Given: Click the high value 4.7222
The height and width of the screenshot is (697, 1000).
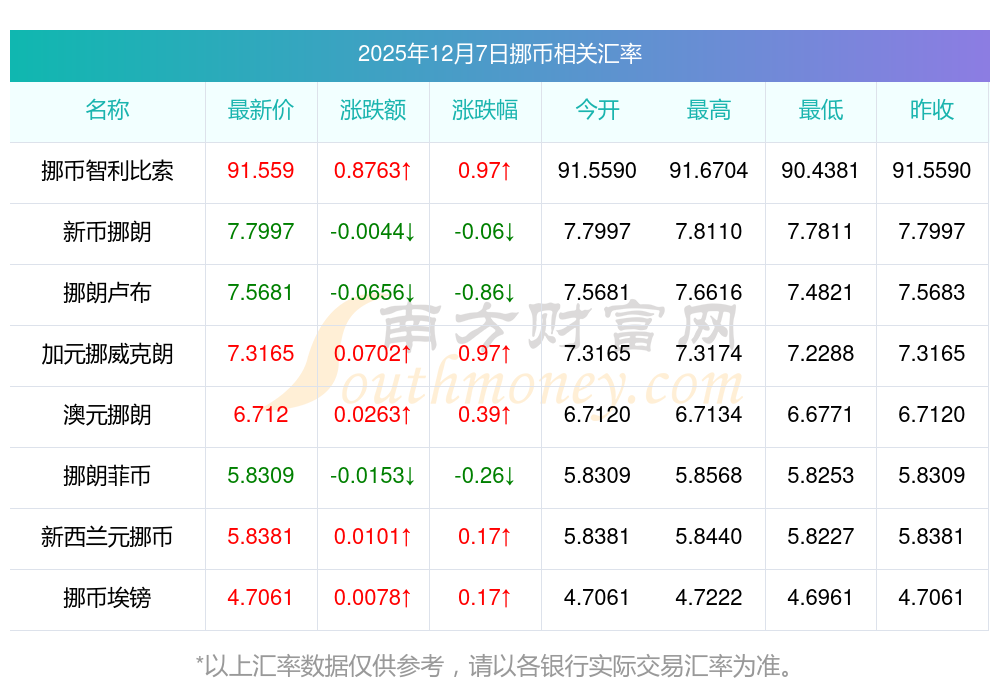Looking at the screenshot, I should pyautogui.click(x=709, y=598).
